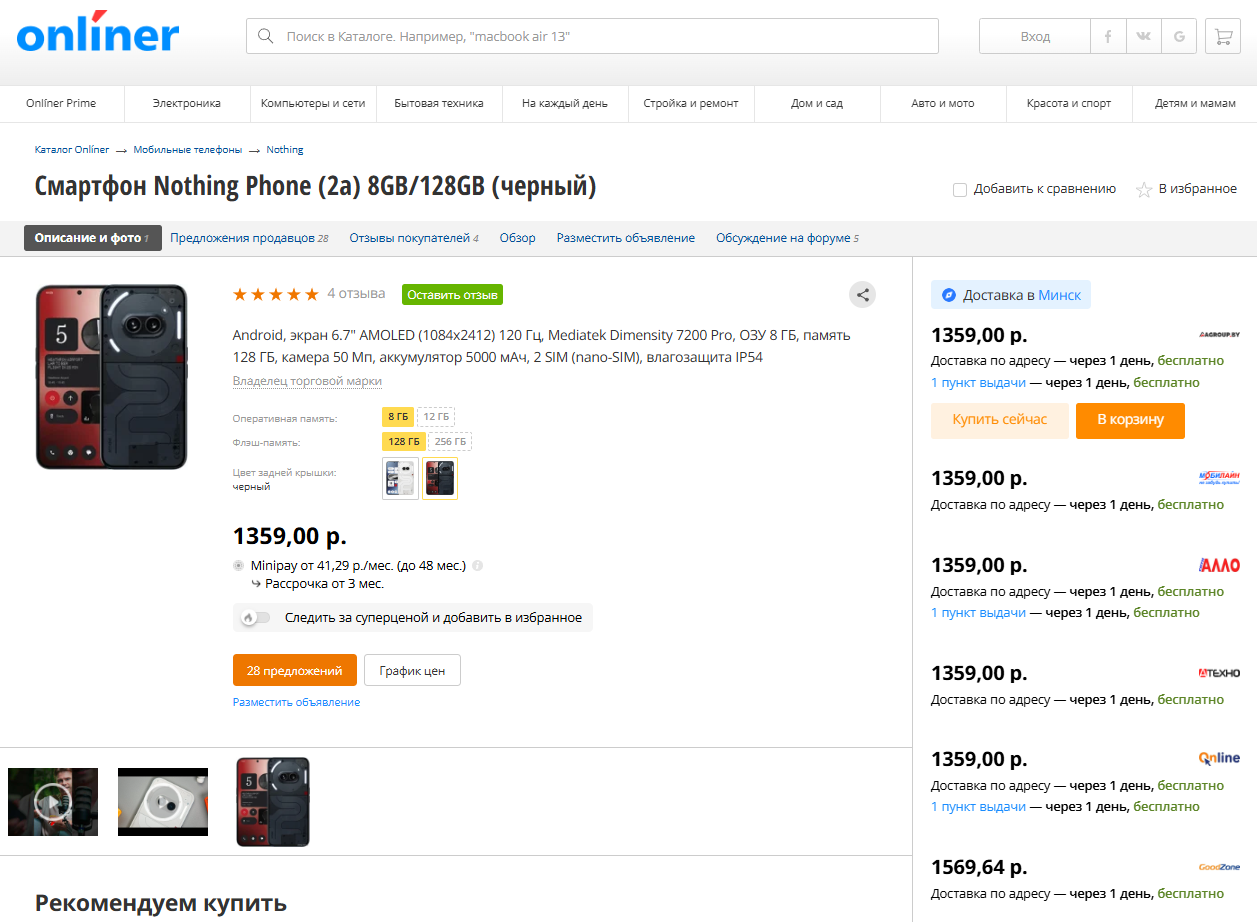Image resolution: width=1257 pixels, height=922 pixels.
Task: Open the На каждый день menu
Action: click(565, 103)
